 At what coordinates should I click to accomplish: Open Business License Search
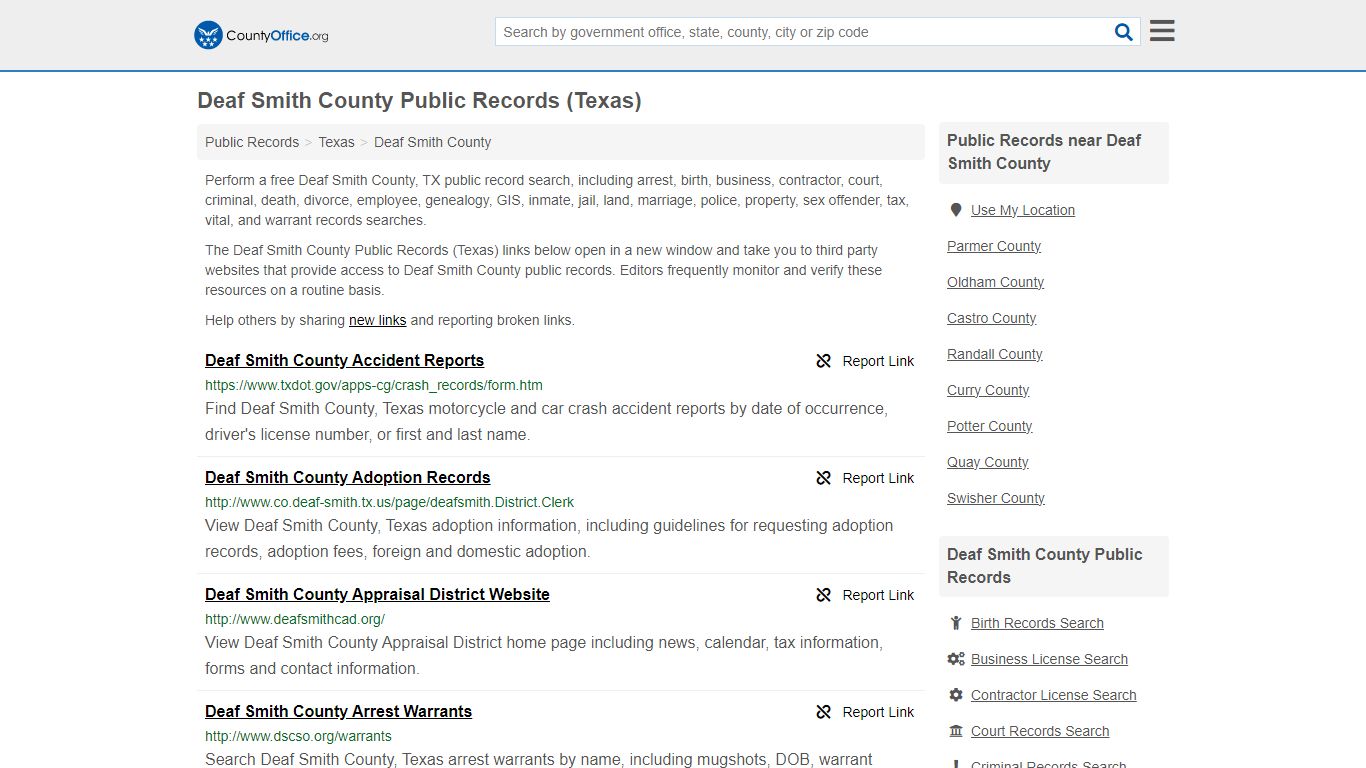(x=1049, y=659)
